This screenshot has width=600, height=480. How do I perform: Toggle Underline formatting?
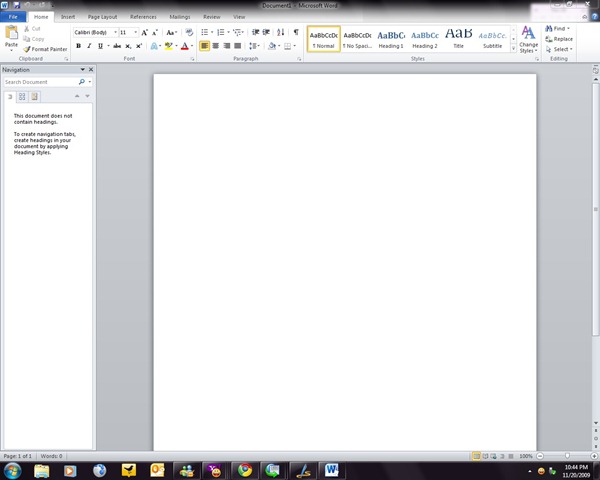click(x=100, y=46)
